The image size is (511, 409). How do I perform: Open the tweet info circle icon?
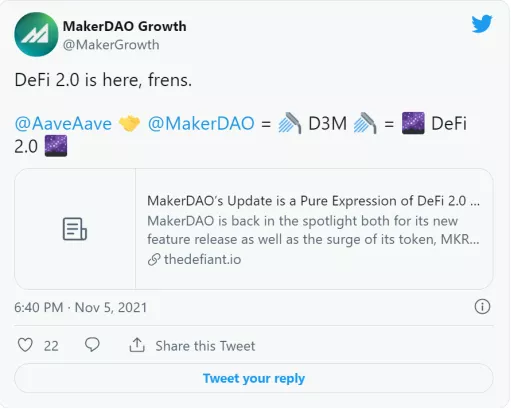482,306
